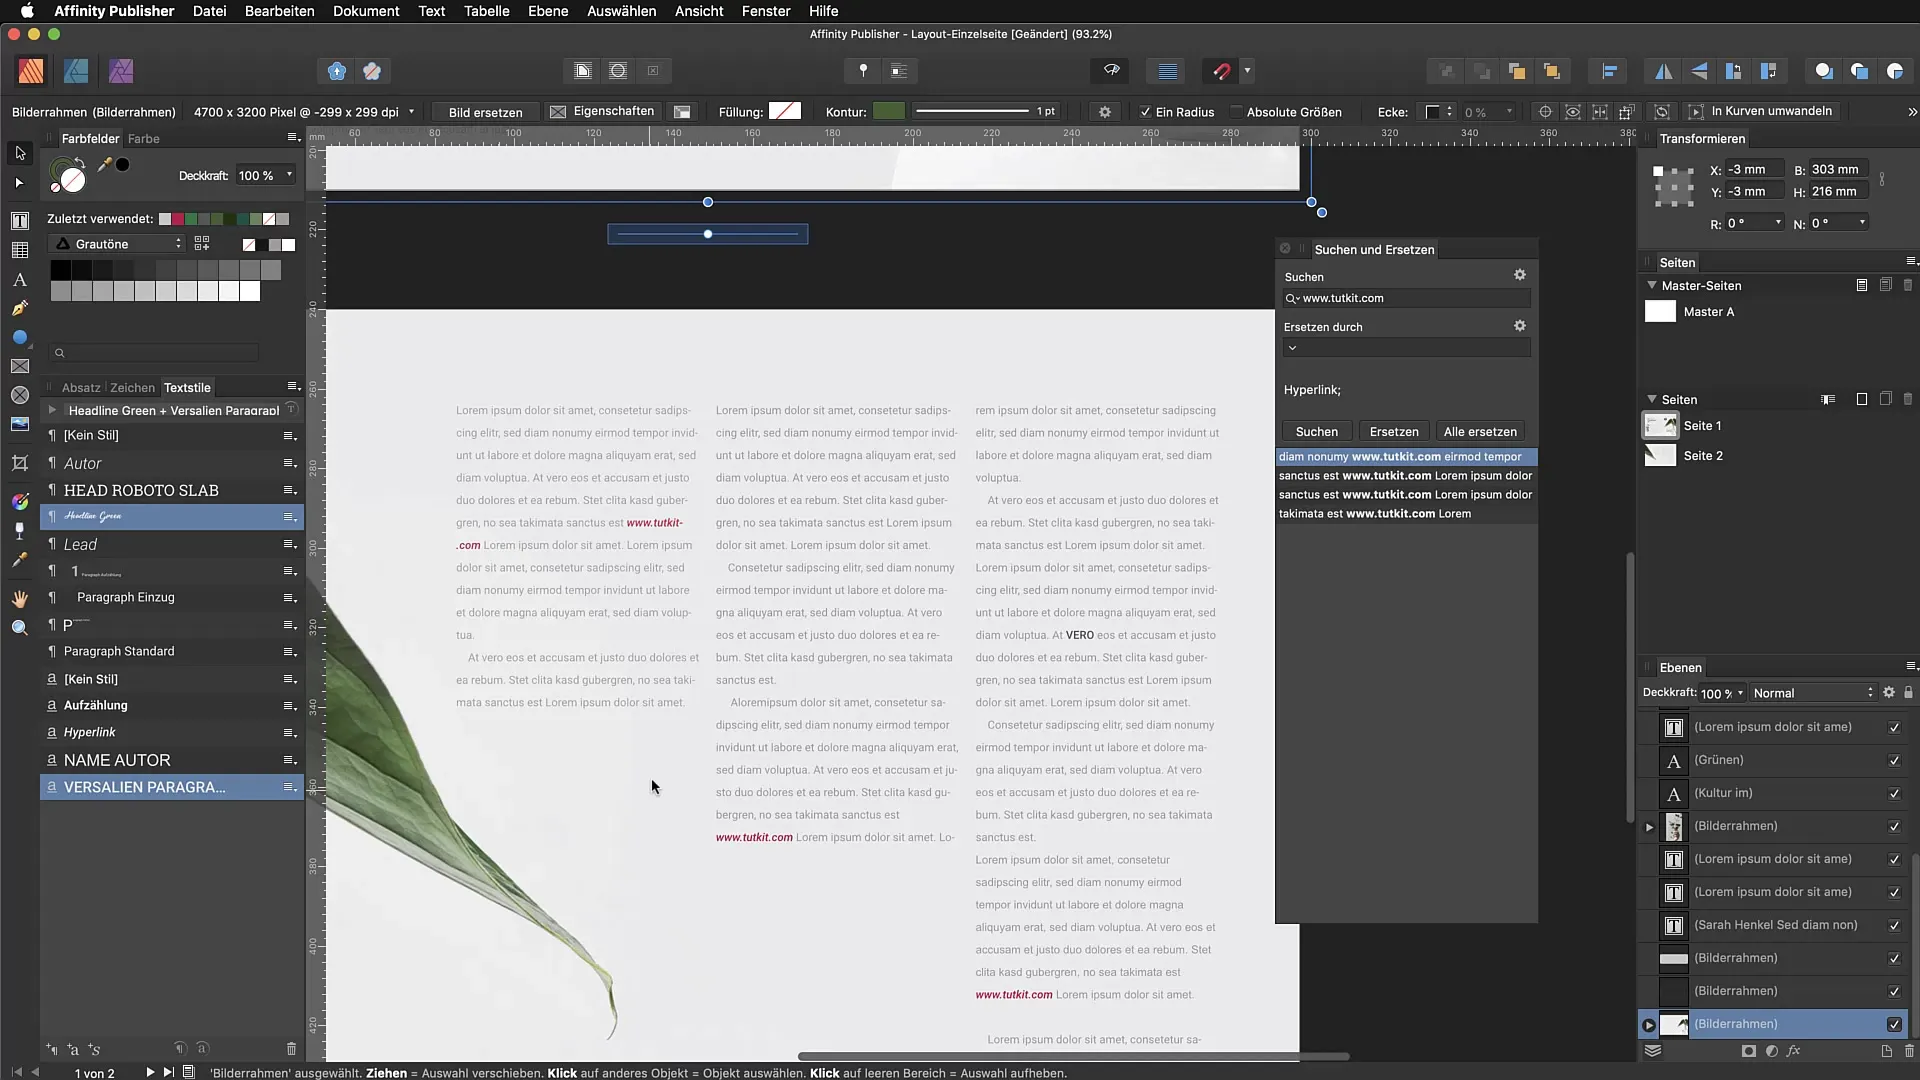The height and width of the screenshot is (1080, 1920).
Task: Open the rotation R dropdown
Action: tap(1778, 223)
